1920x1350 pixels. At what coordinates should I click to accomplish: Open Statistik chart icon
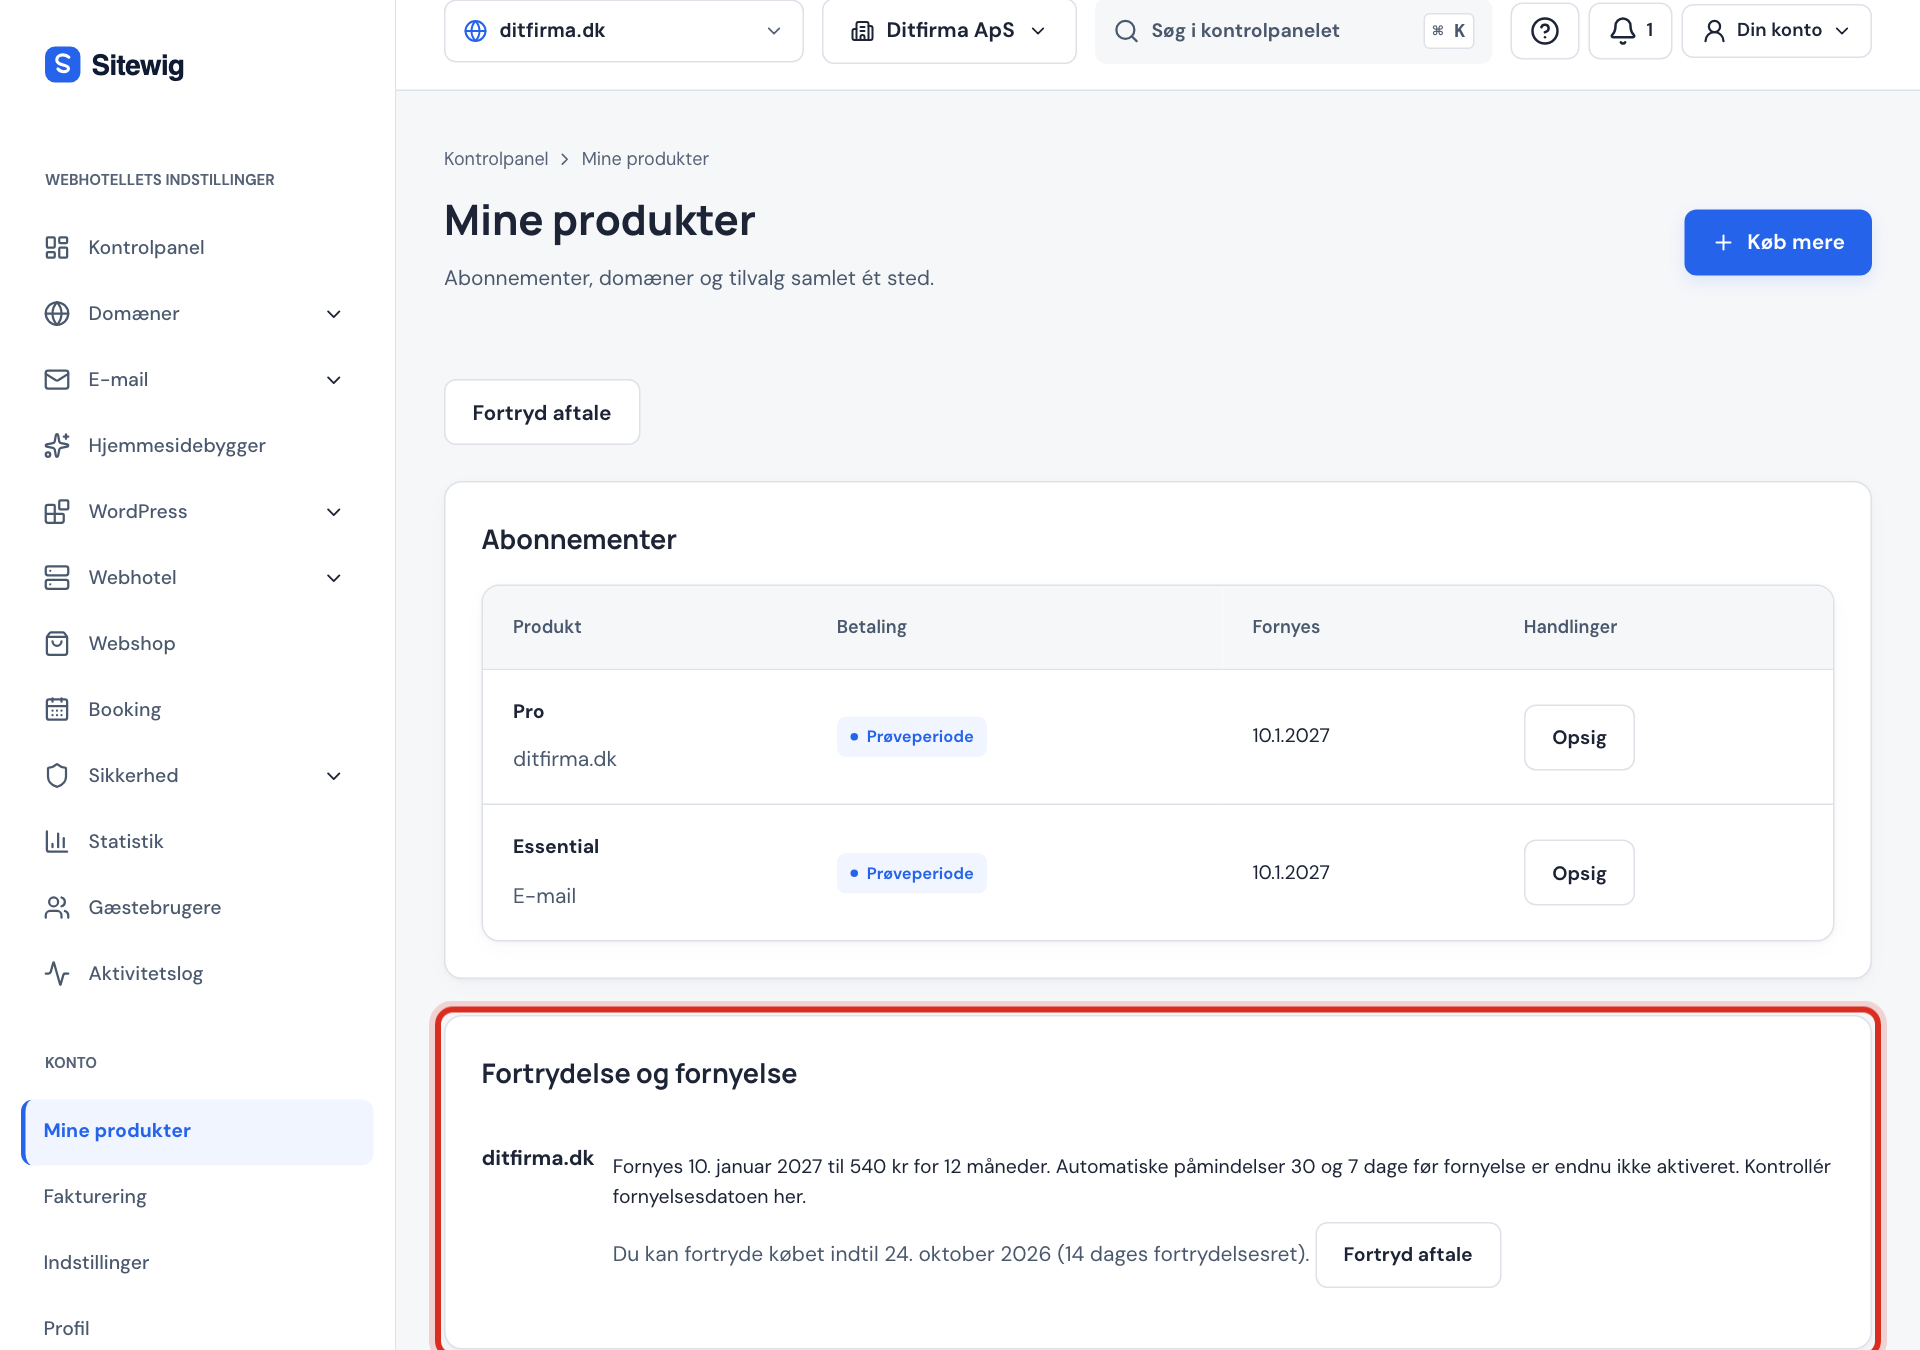[57, 841]
